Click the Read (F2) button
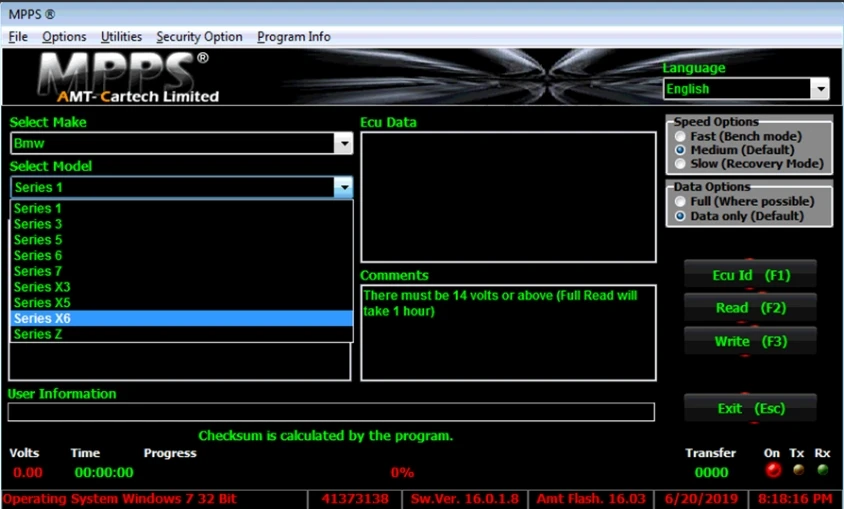Image resolution: width=844 pixels, height=509 pixels. 750,308
